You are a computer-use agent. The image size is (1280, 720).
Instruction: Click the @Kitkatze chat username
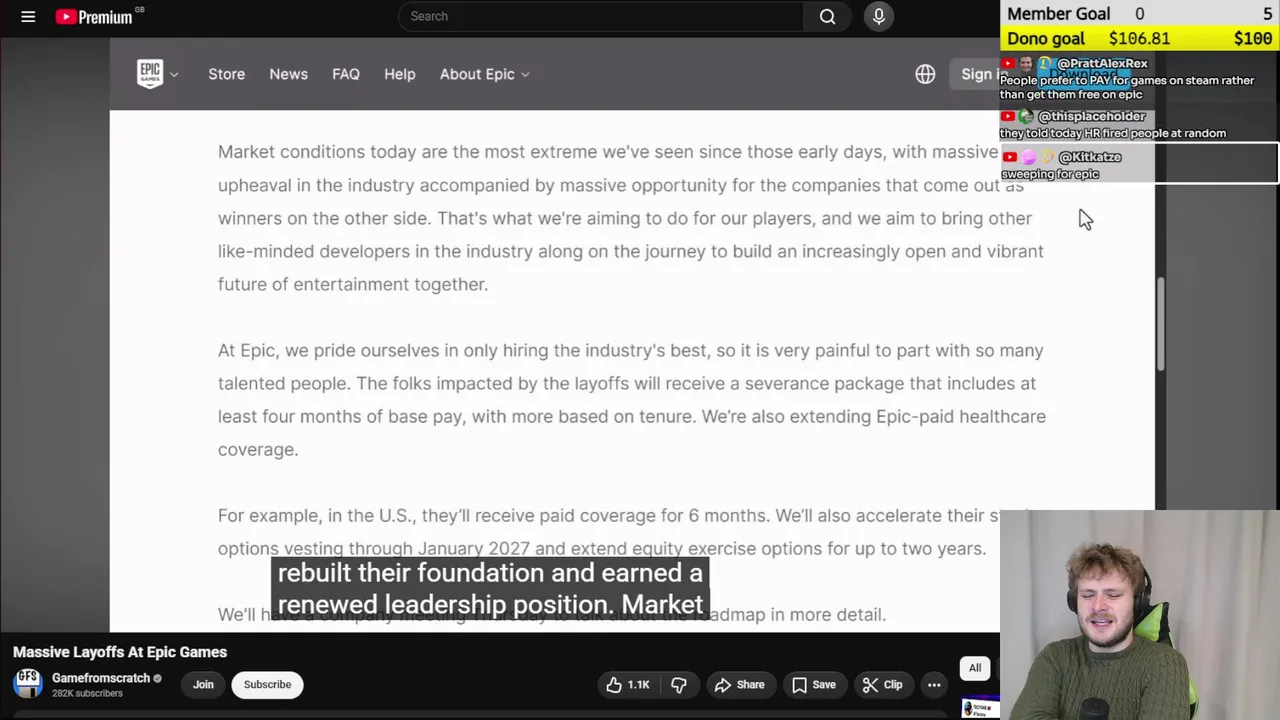tap(1089, 157)
